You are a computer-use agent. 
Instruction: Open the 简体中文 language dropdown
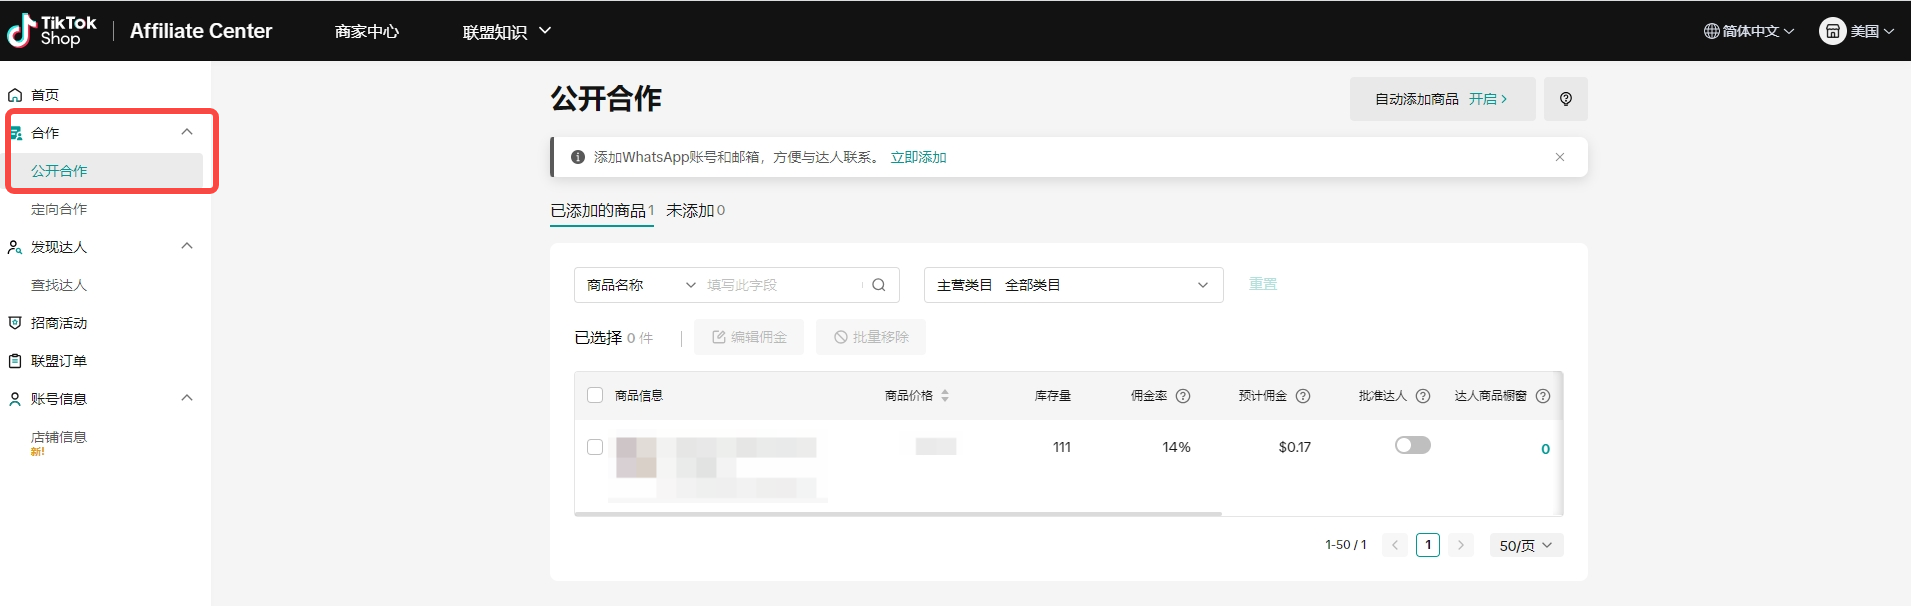point(1749,31)
